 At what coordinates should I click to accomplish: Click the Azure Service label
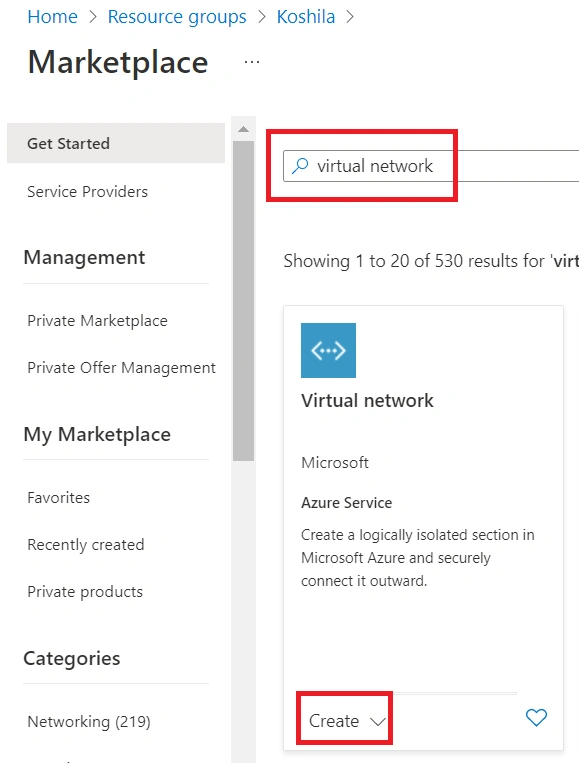(x=346, y=503)
